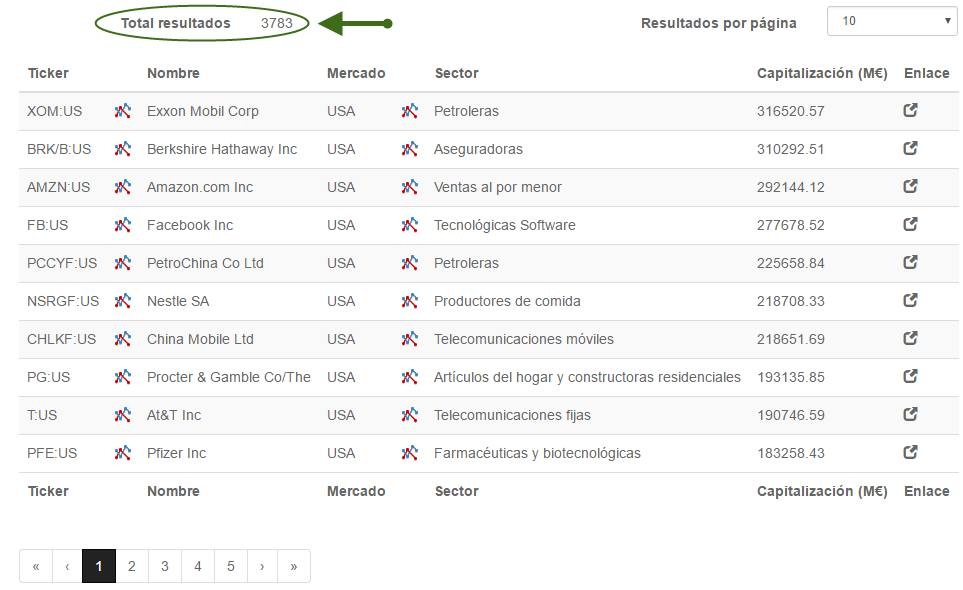Open the external link icon for Pfizer Inc
963x590 pixels.
(910, 452)
